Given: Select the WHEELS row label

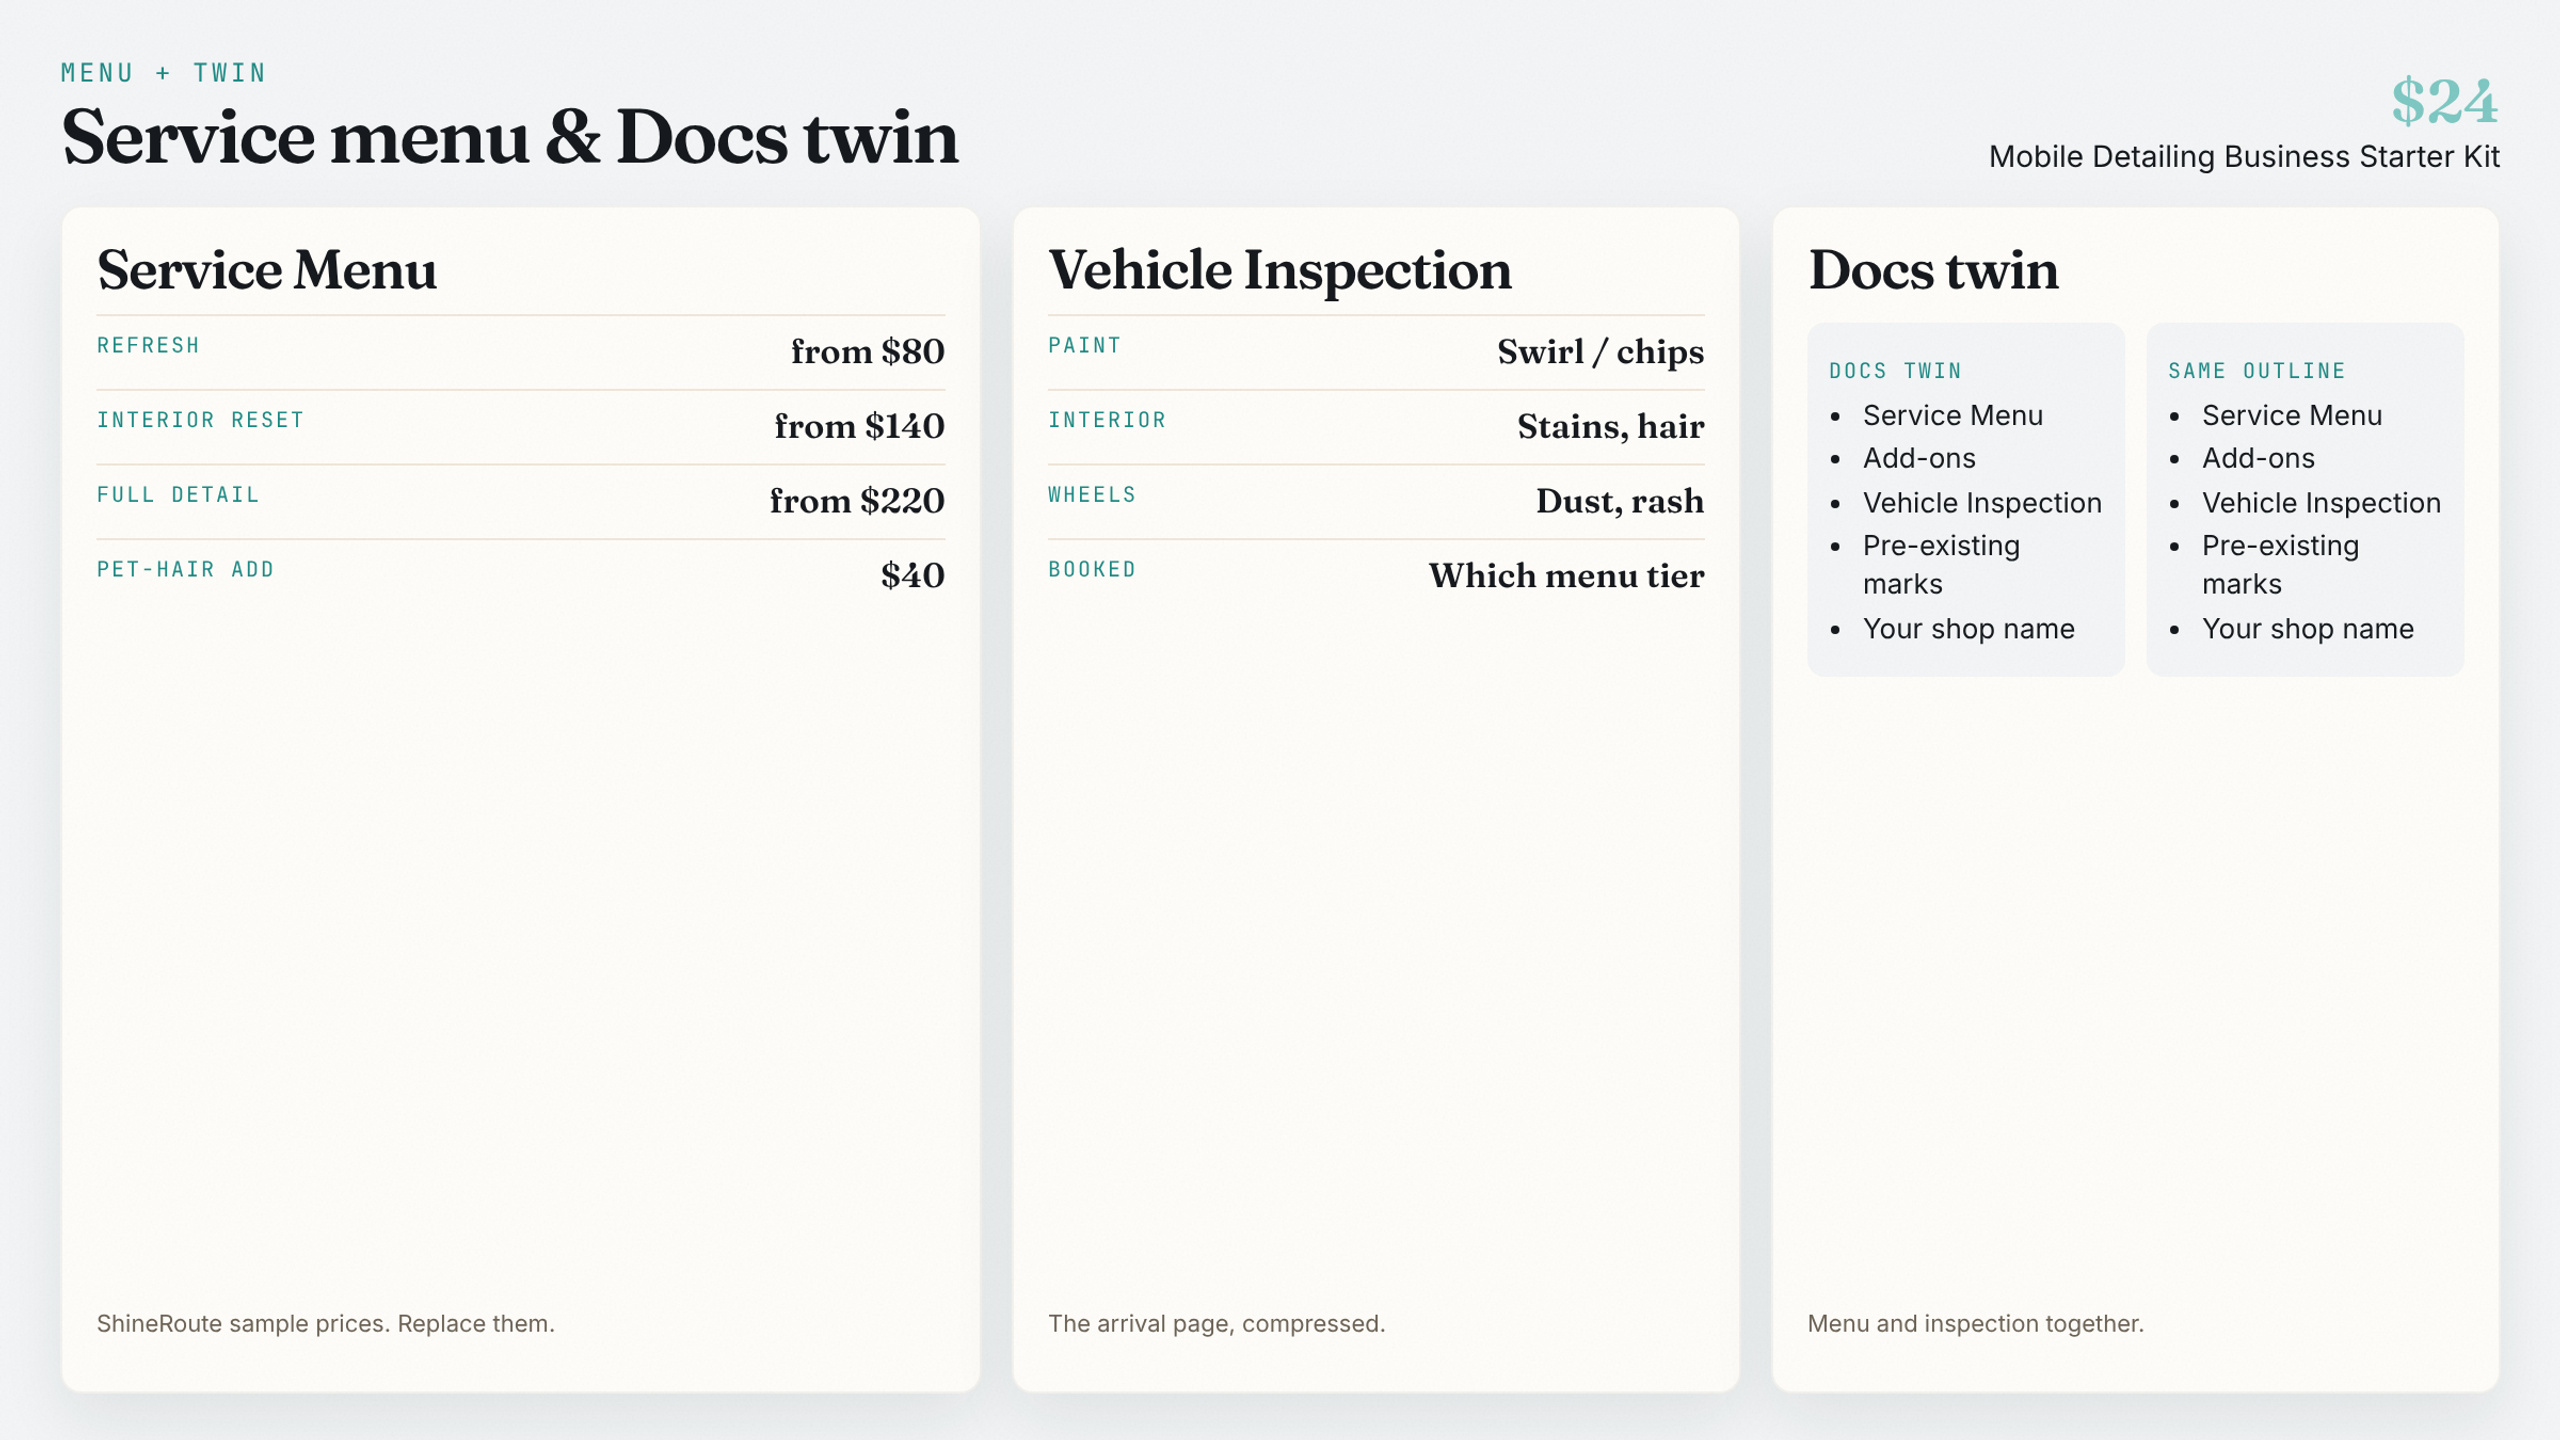Looking at the screenshot, I should pyautogui.click(x=1092, y=495).
